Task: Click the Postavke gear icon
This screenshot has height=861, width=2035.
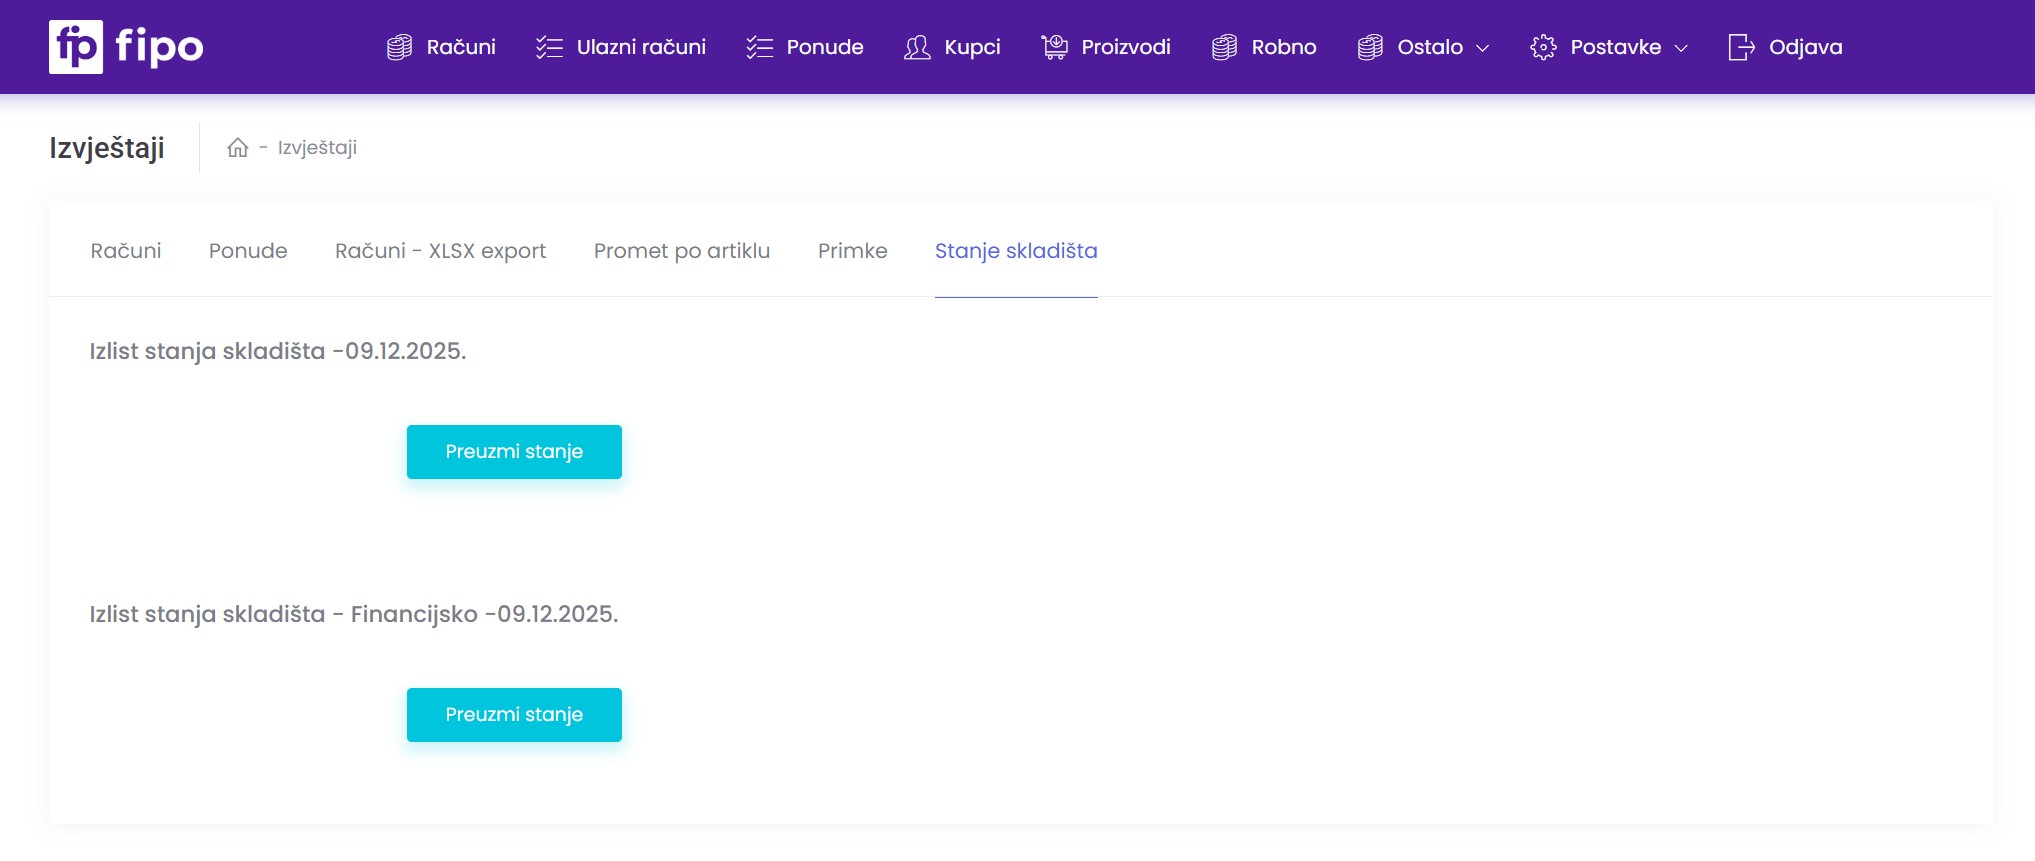Action: pos(1543,47)
